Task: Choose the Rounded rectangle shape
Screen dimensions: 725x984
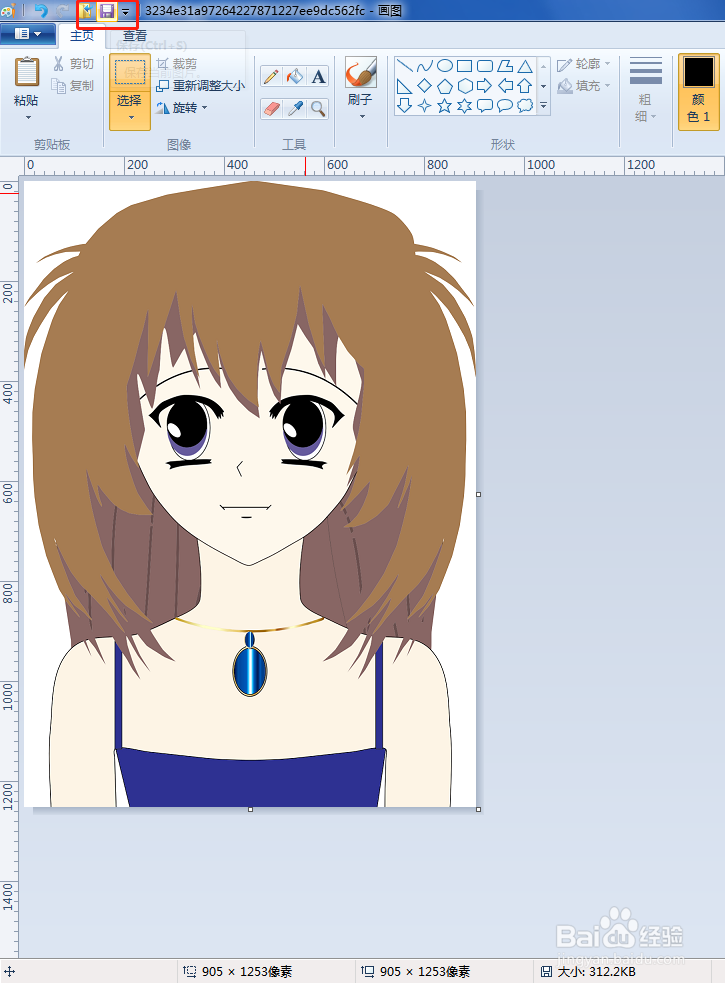Action: tap(485, 66)
